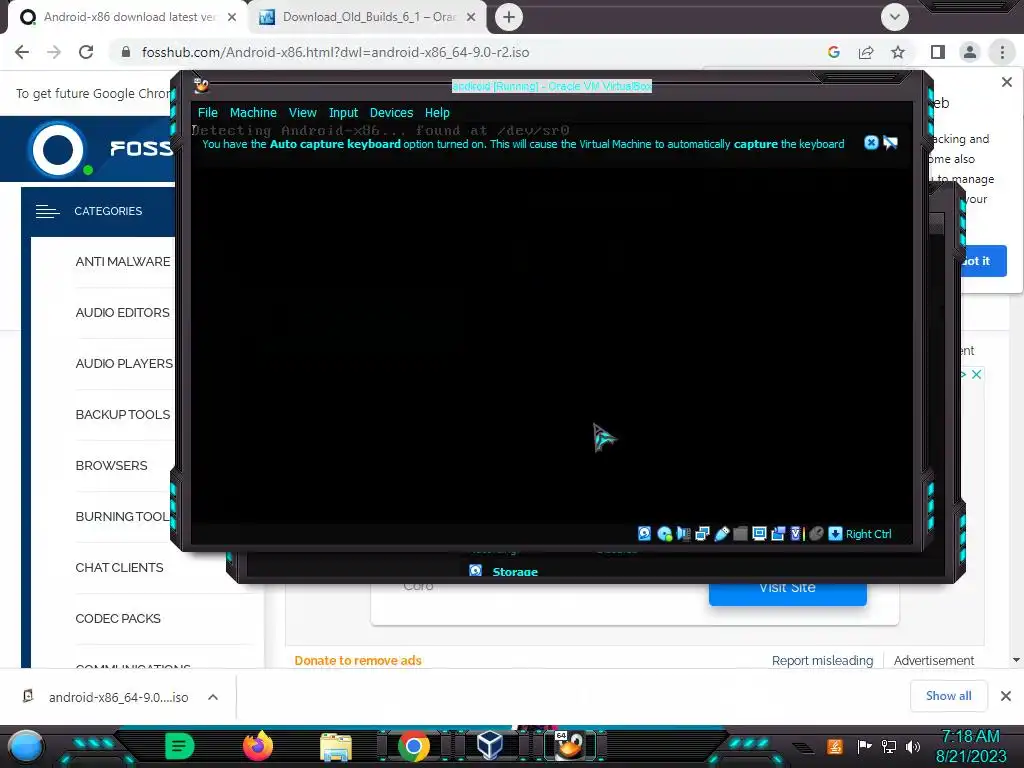Open the android-x86_64-9.0 iso download options arrow
Image resolution: width=1024 pixels, height=768 pixels.
pyautogui.click(x=213, y=697)
